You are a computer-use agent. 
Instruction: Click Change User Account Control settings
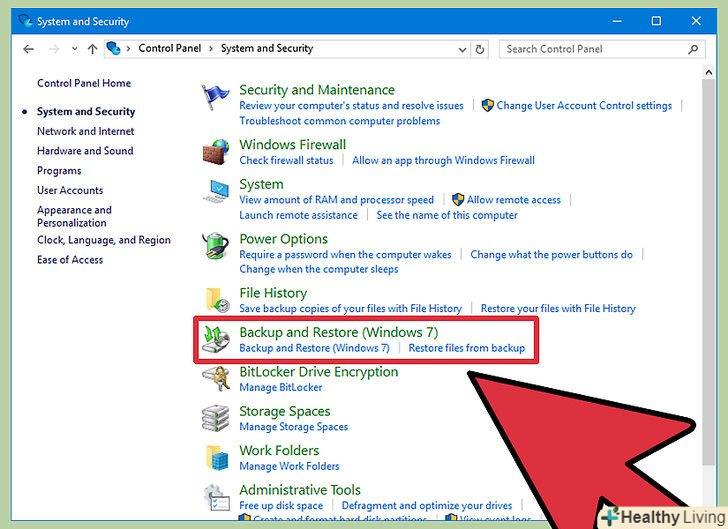(584, 105)
